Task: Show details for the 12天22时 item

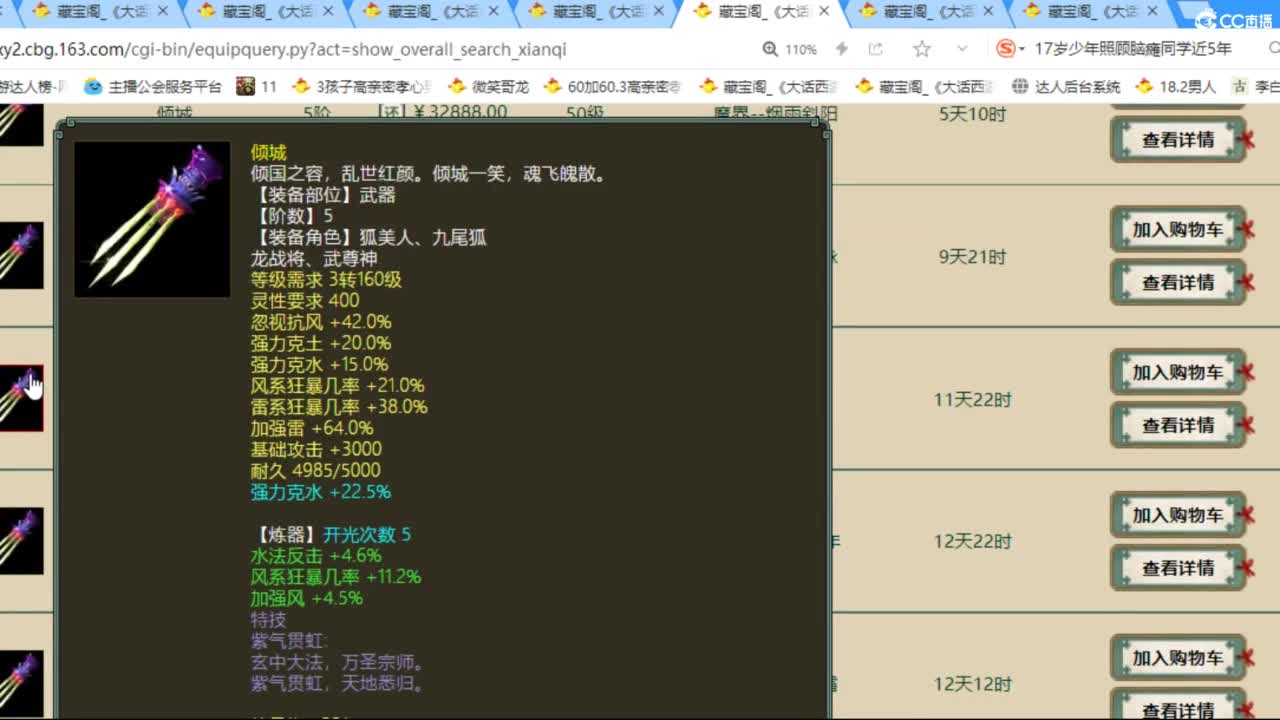Action: (x=1178, y=568)
